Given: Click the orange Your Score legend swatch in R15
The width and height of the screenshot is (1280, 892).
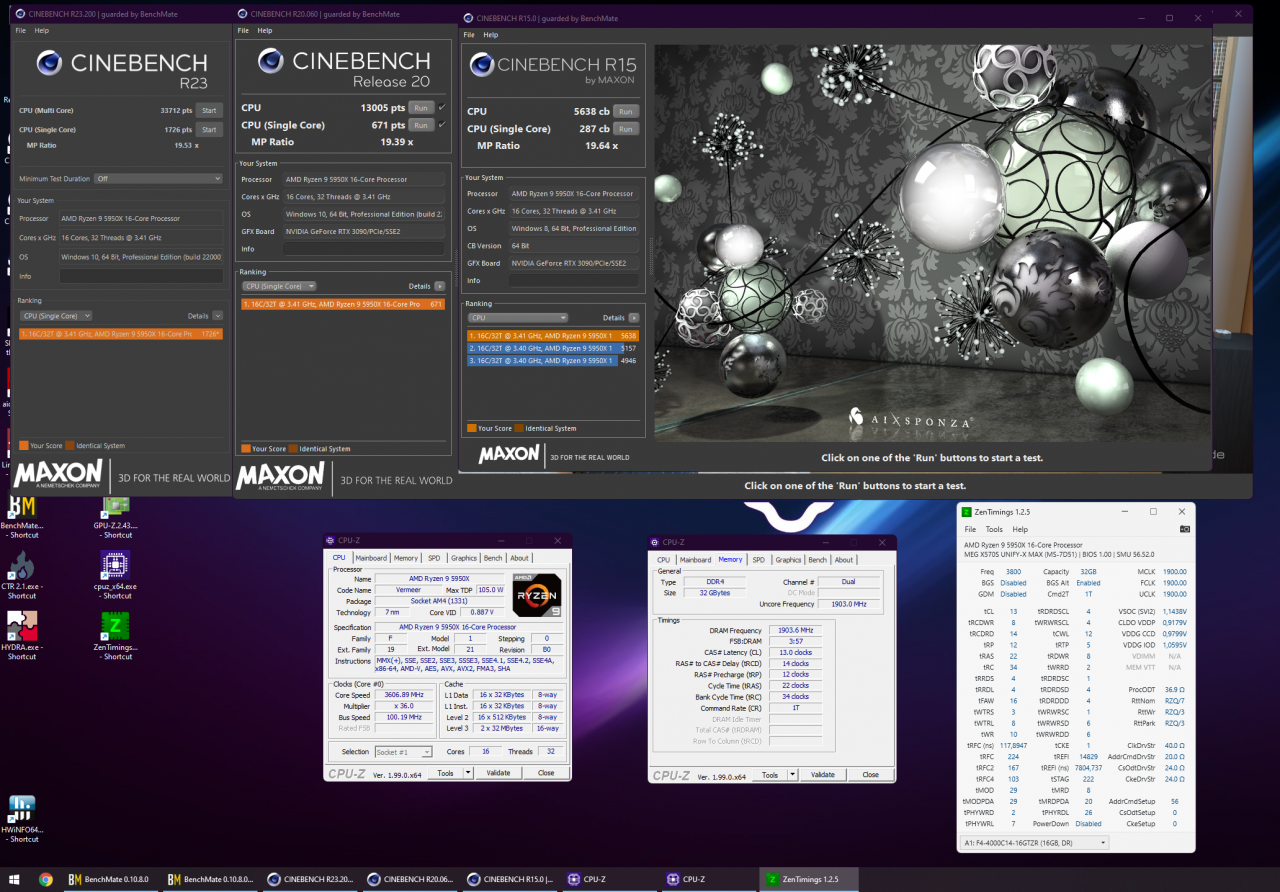Looking at the screenshot, I should click(x=472, y=428).
